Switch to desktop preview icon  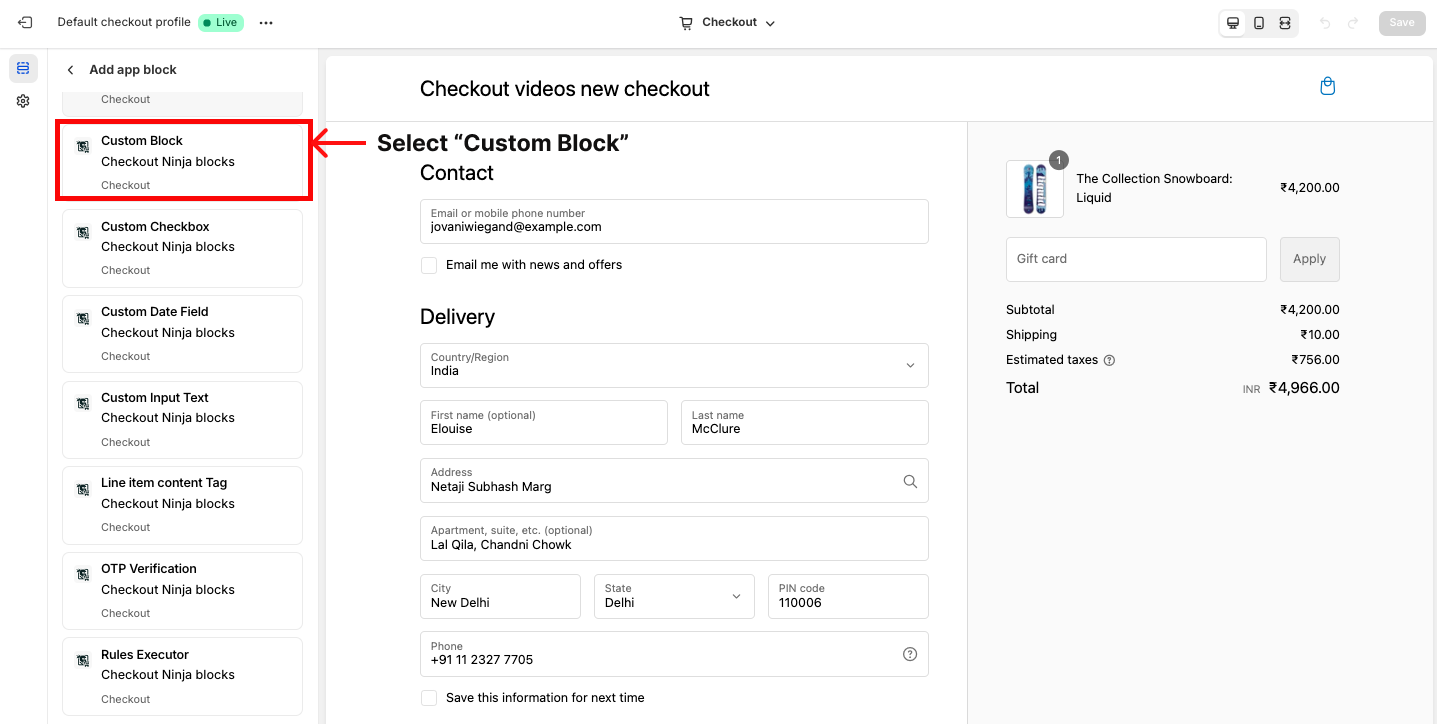[x=1233, y=23]
